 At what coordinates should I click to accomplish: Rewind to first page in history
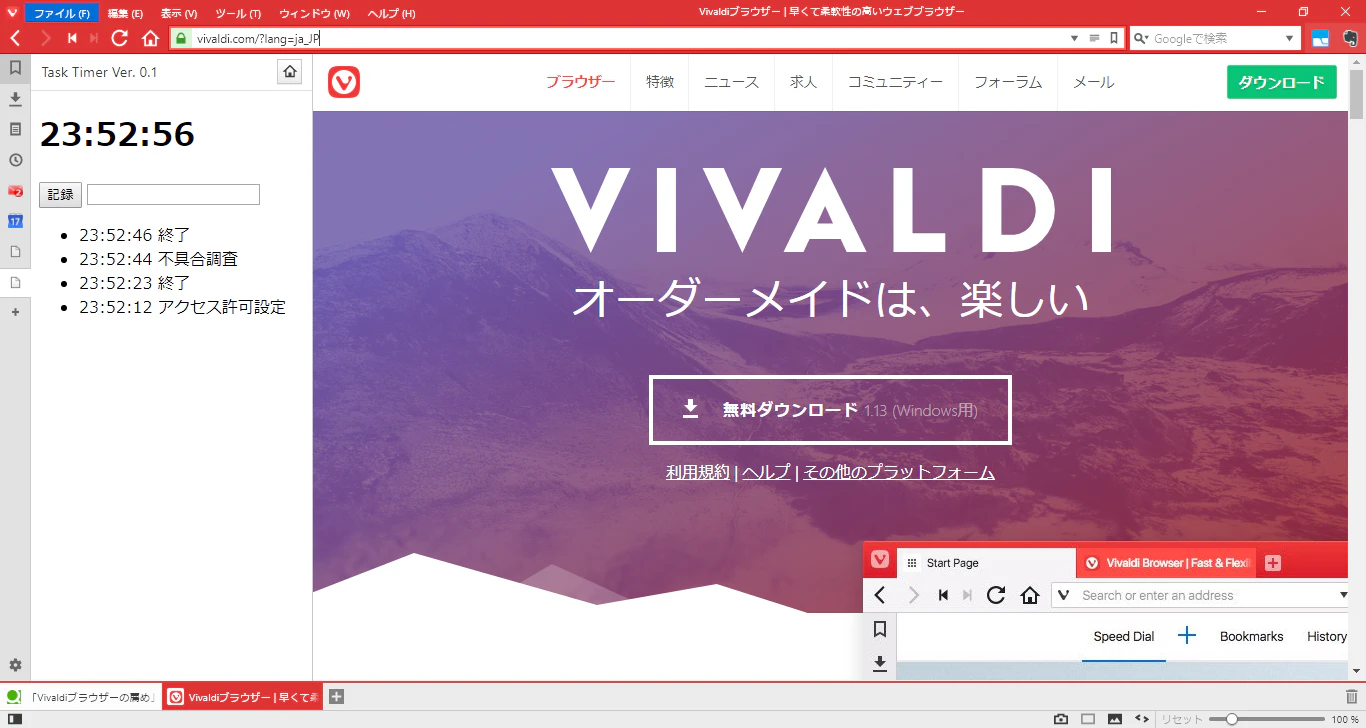(72, 38)
